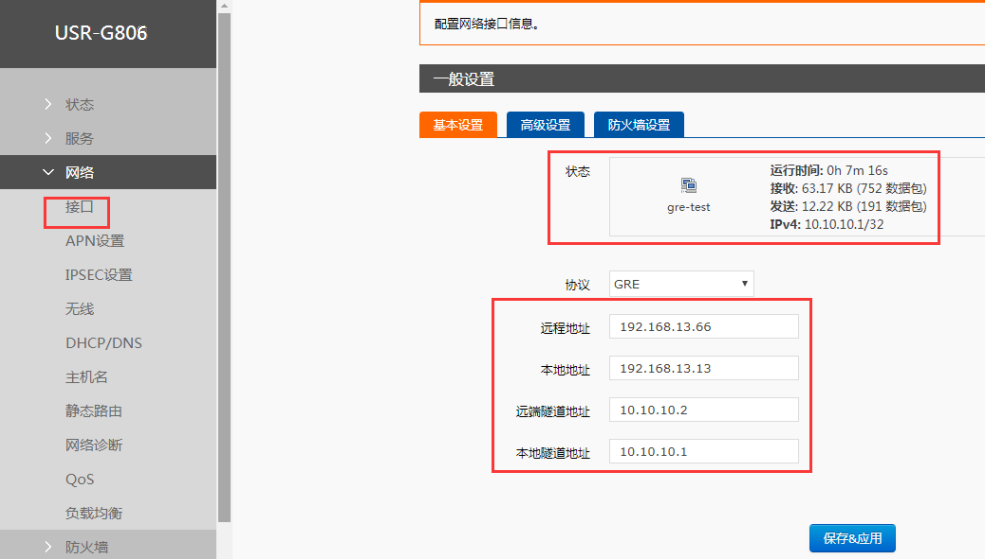985x560 pixels.
Task: Click the 保存&应用 button
Action: coord(852,538)
